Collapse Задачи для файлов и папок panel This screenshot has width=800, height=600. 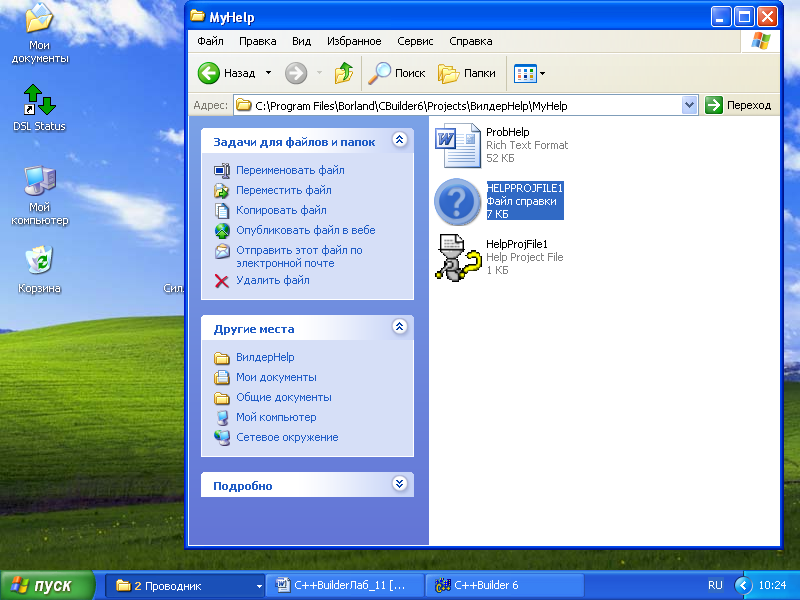coord(399,139)
